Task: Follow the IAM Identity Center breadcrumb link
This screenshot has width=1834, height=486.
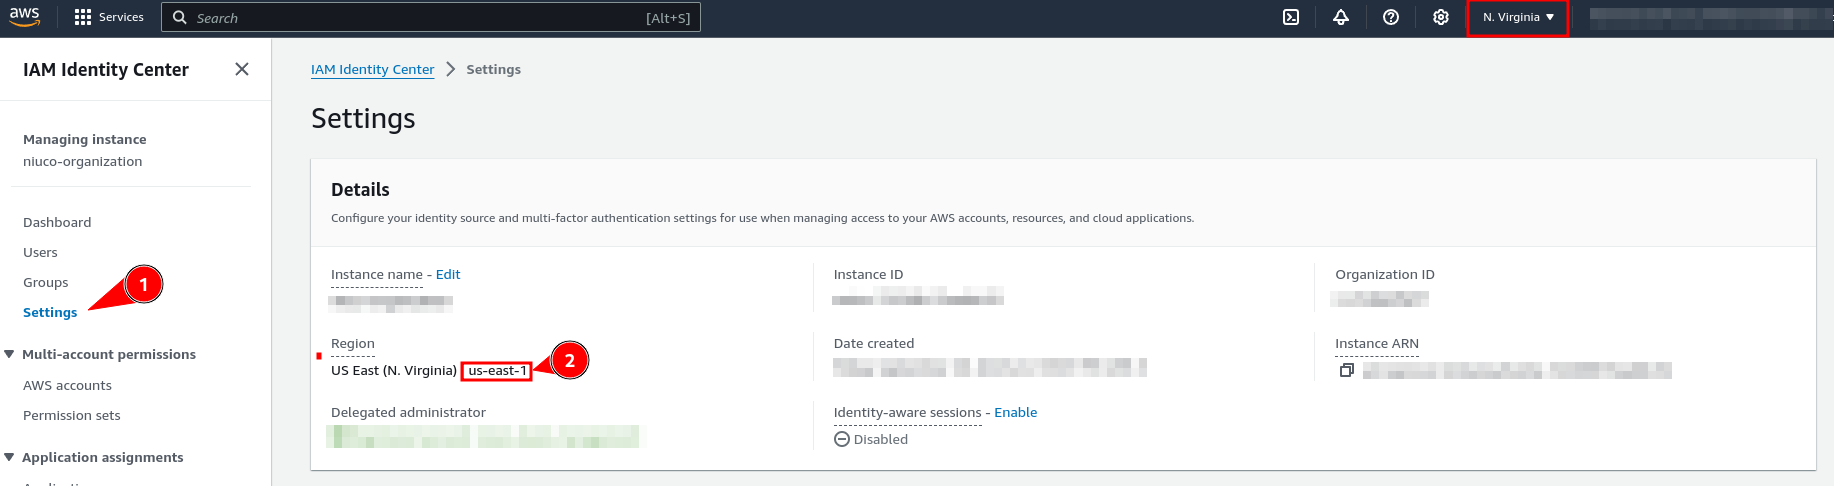Action: [373, 69]
